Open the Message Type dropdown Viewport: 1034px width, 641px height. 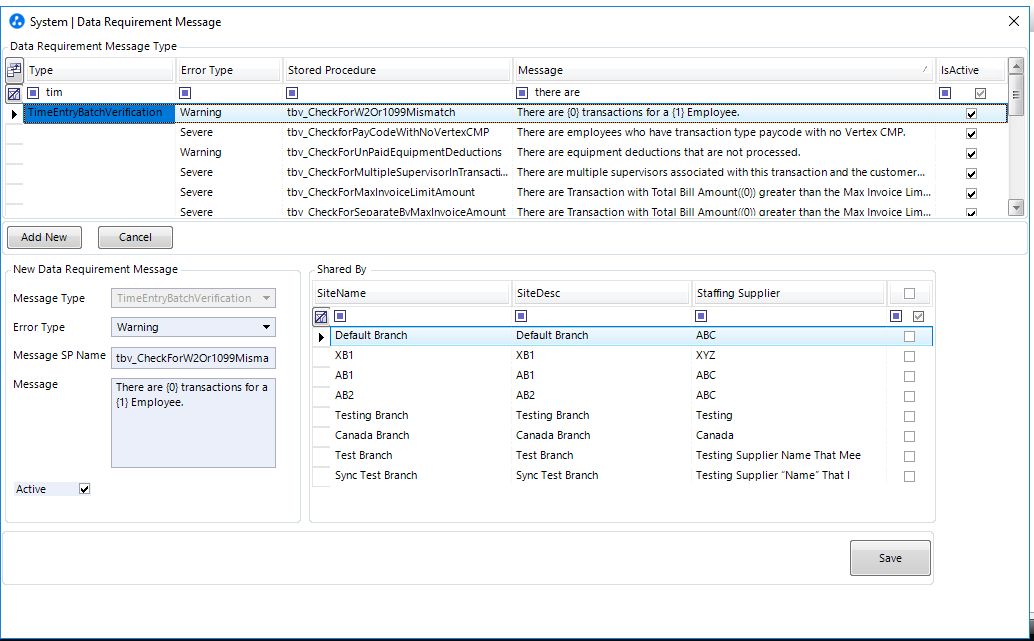point(266,298)
